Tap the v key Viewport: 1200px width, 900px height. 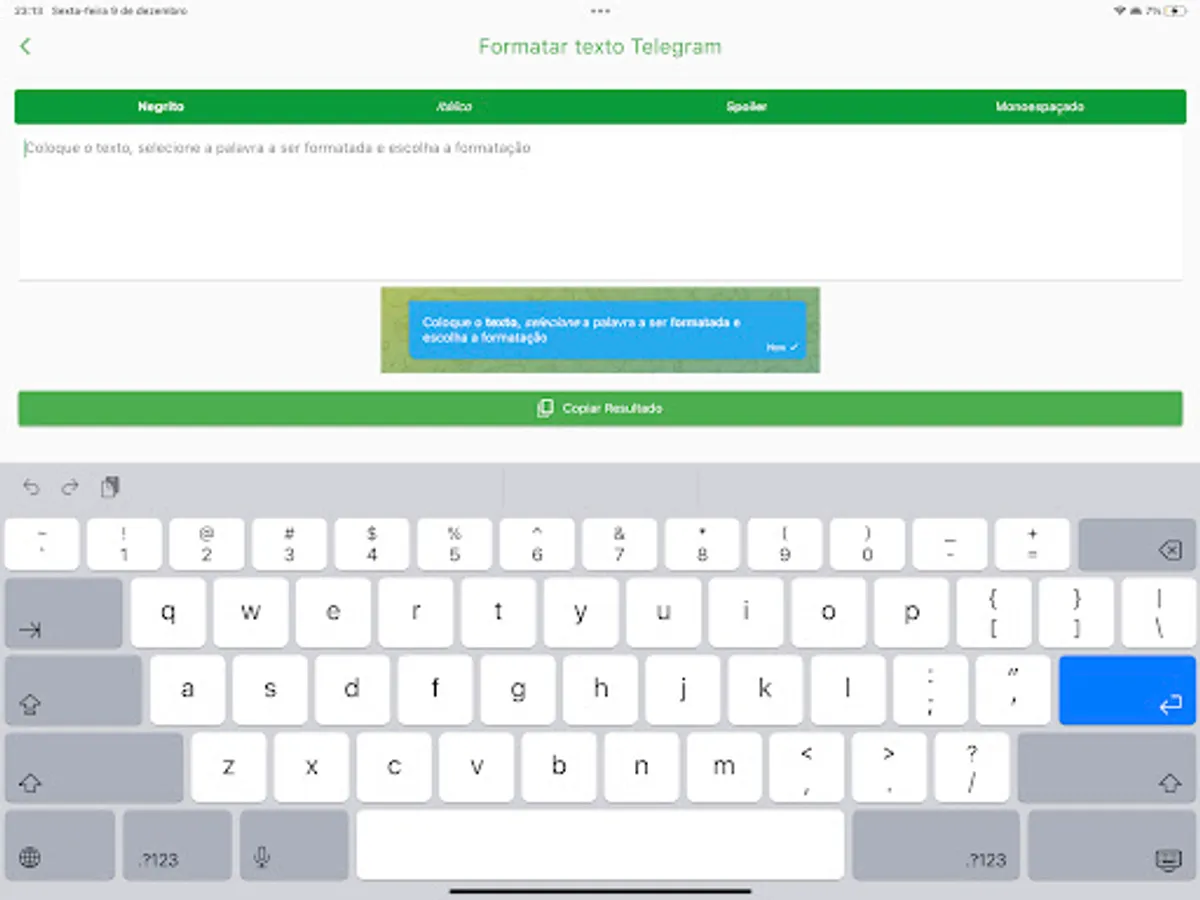[476, 768]
